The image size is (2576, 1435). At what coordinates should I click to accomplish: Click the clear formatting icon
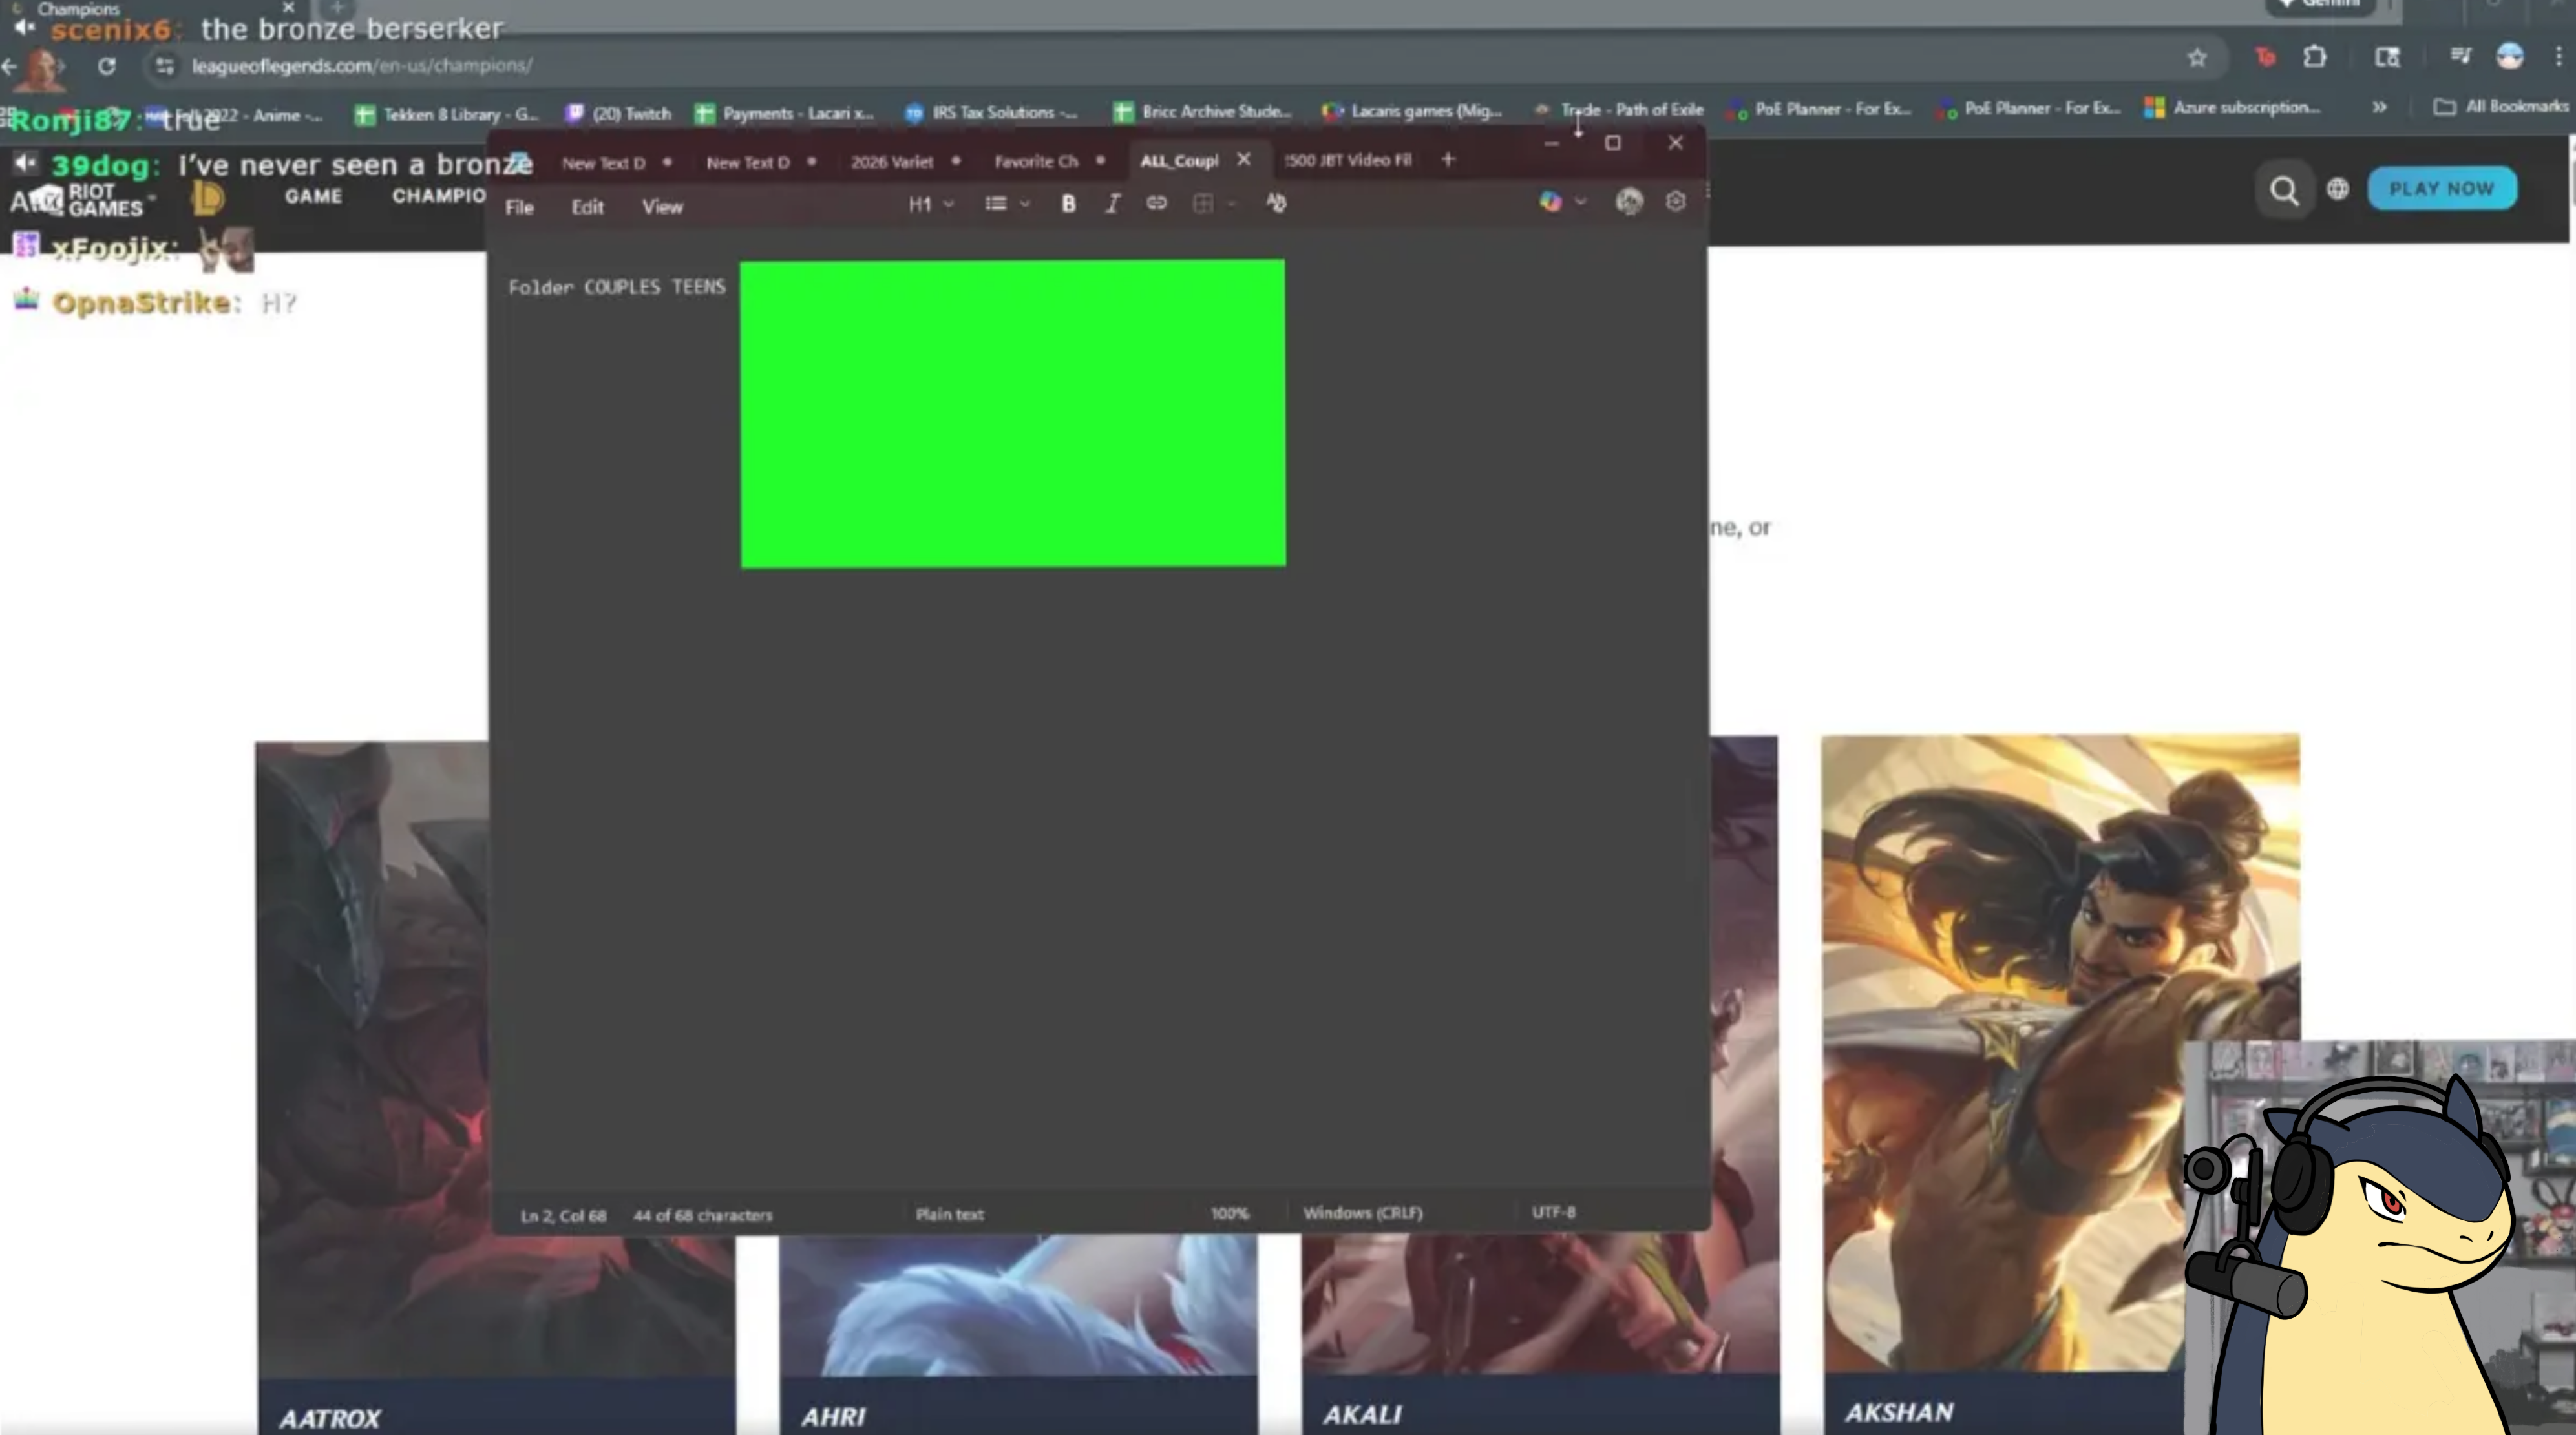pyautogui.click(x=1276, y=203)
